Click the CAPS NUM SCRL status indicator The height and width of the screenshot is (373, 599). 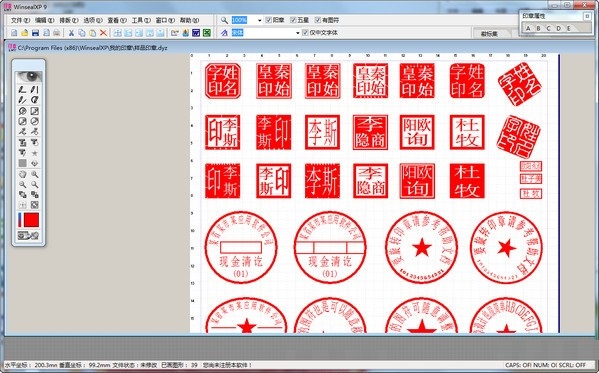pyautogui.click(x=545, y=365)
